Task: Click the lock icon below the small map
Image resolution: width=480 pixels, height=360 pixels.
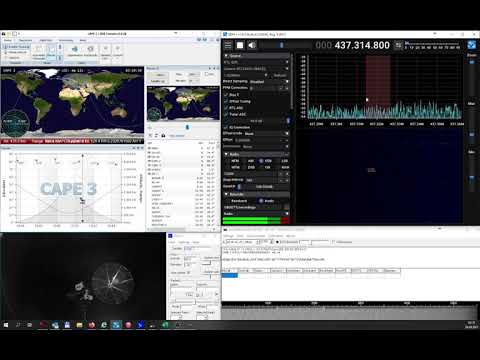Action: tap(163, 135)
